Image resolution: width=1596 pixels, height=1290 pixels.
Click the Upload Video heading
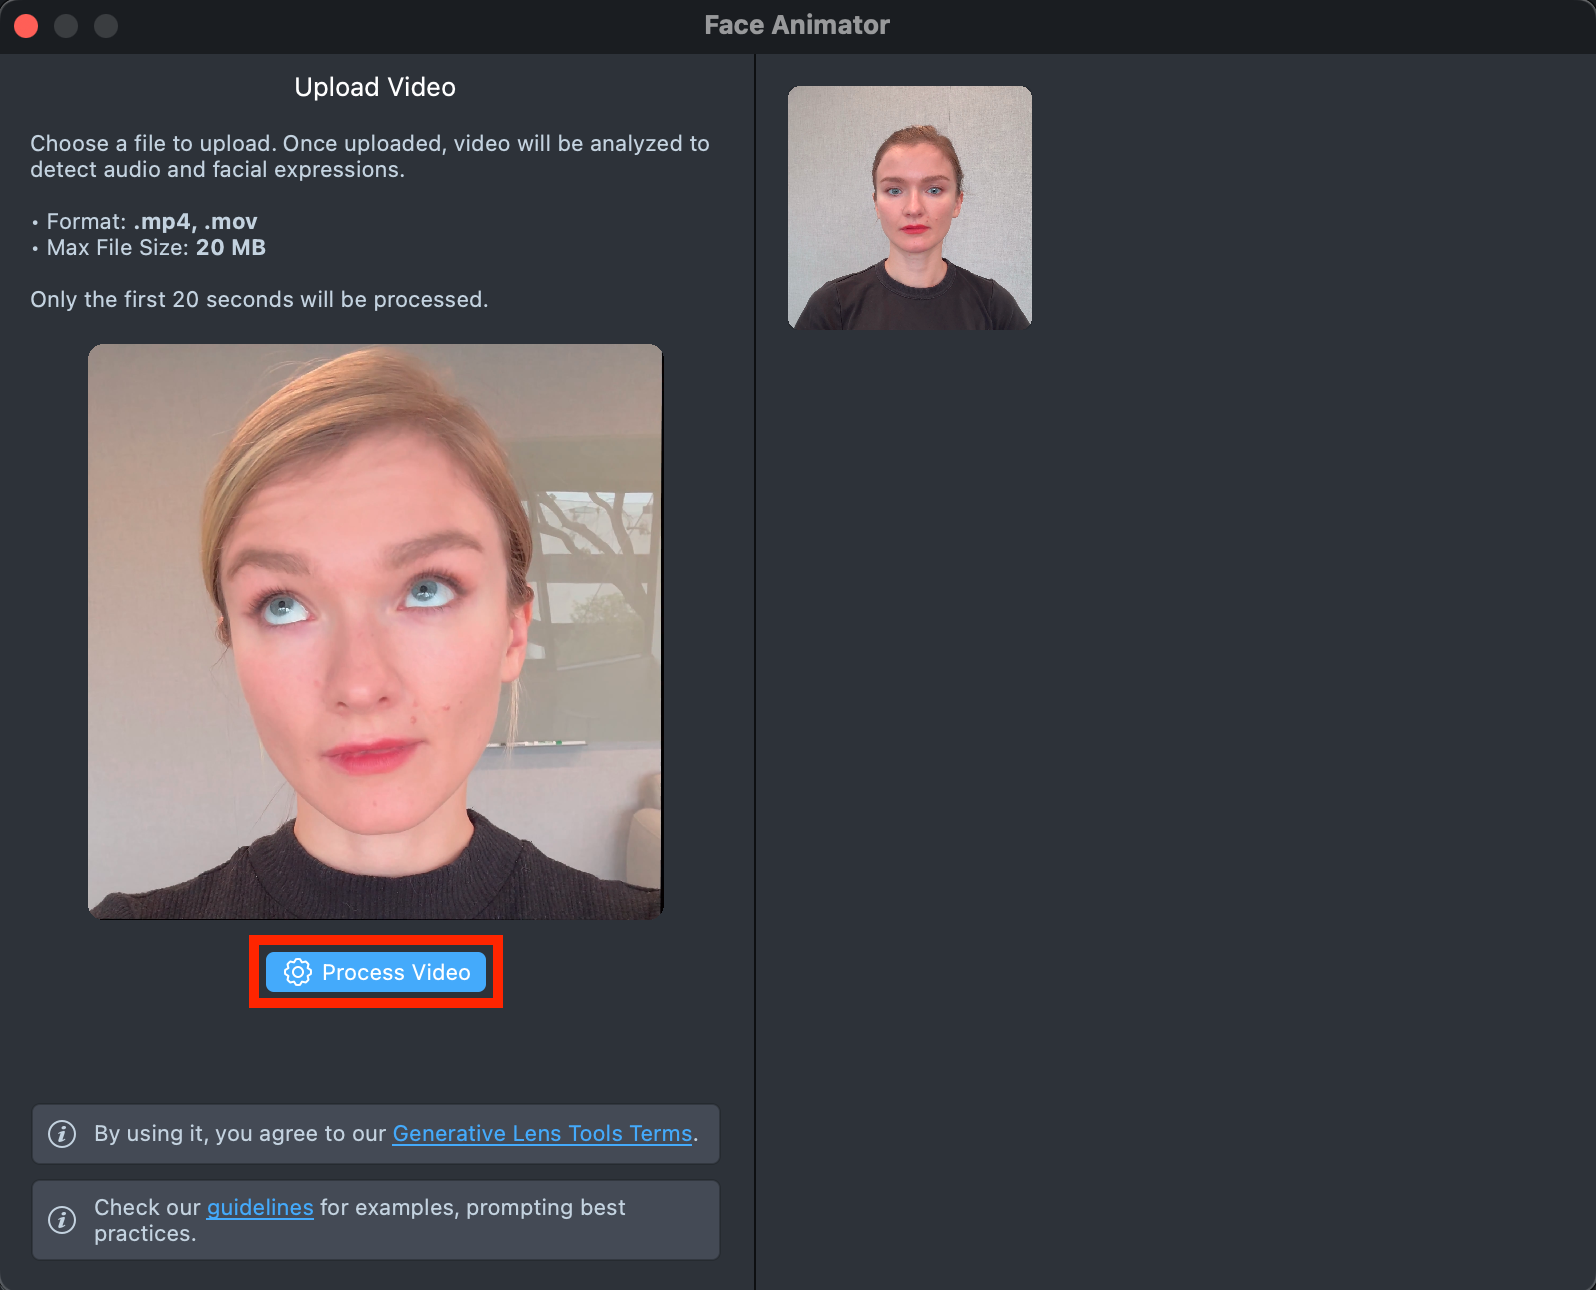pyautogui.click(x=375, y=87)
